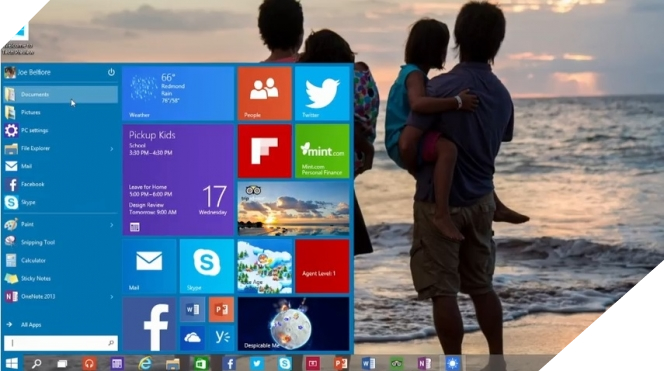The width and height of the screenshot is (664, 371).
Task: Open the small Yammer tile
Action: point(221,338)
